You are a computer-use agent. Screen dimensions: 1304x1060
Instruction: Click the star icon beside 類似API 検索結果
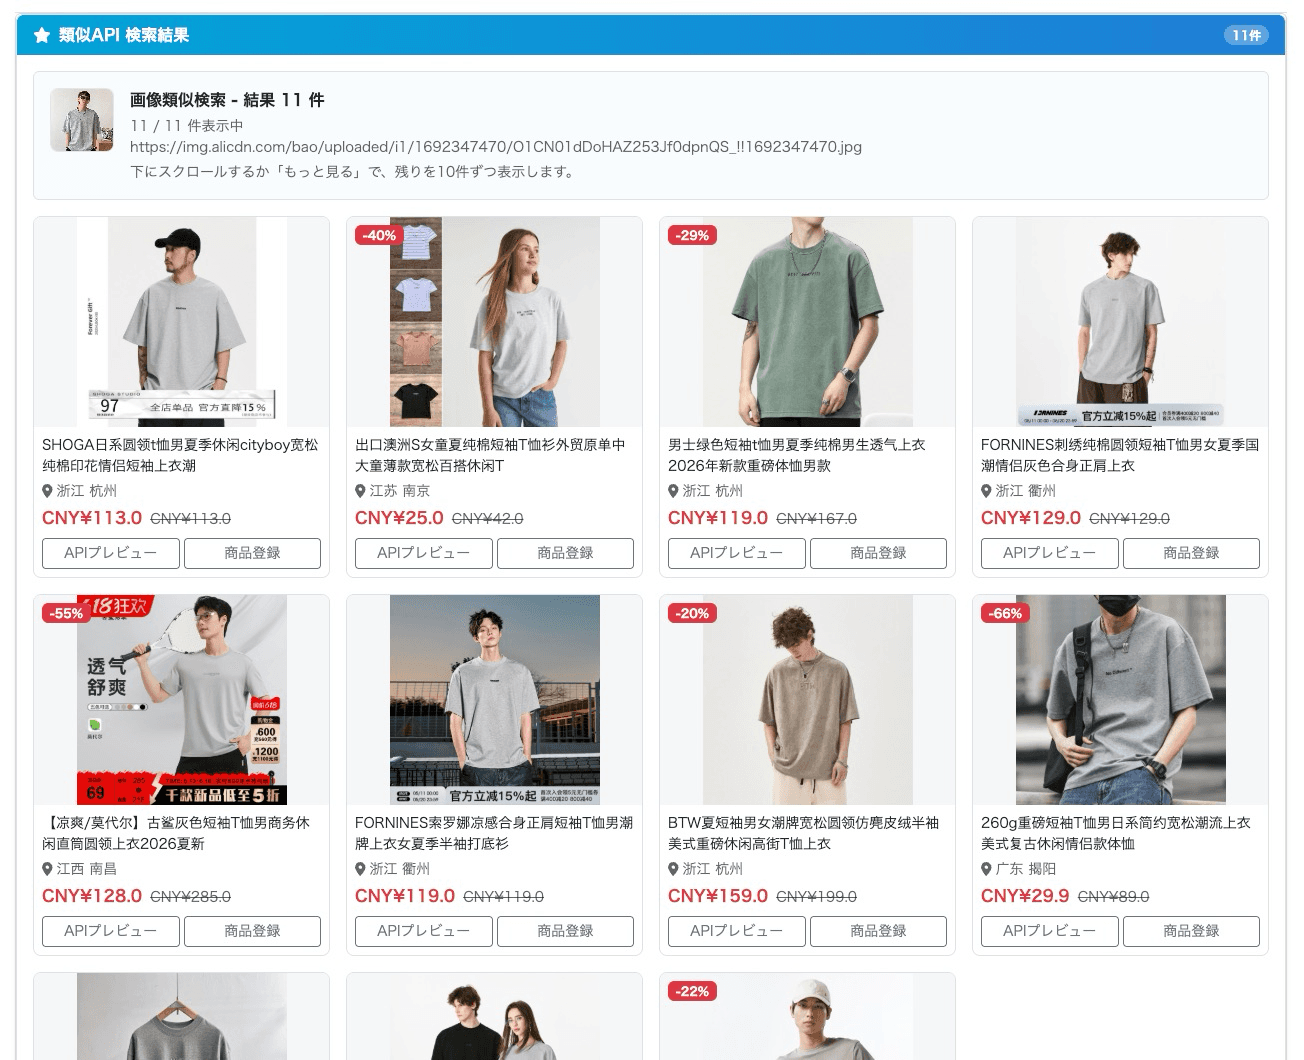tap(42, 35)
